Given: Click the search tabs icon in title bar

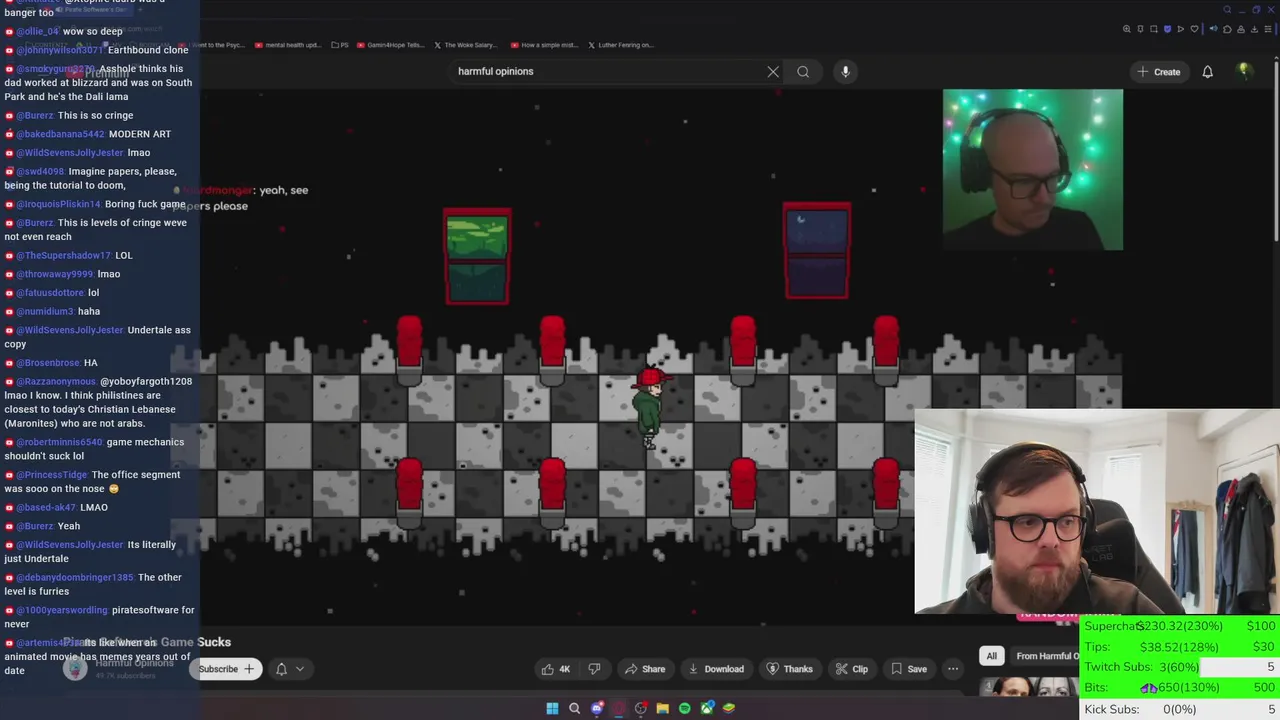Looking at the screenshot, I should 1227,9.
